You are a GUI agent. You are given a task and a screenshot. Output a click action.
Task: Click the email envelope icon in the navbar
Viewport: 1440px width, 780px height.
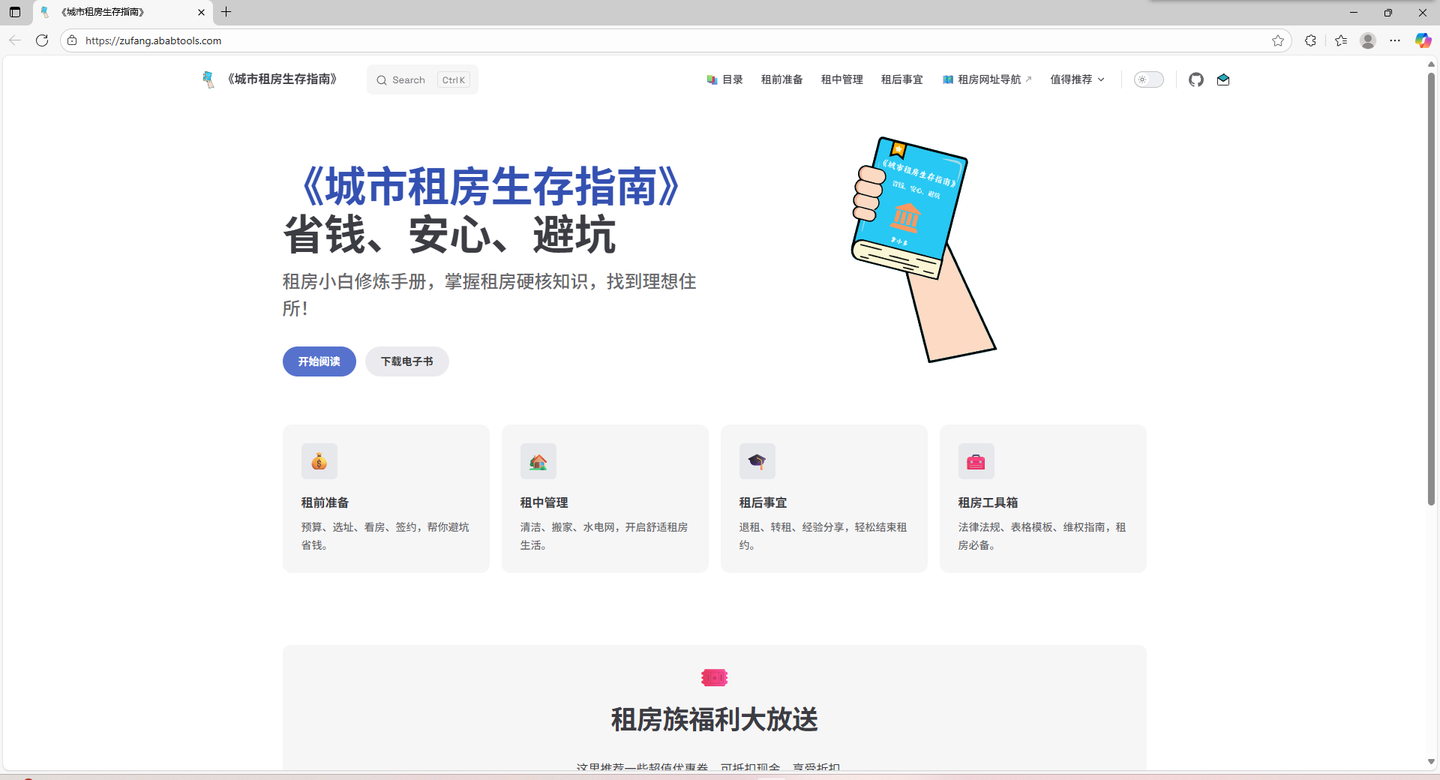(x=1223, y=80)
